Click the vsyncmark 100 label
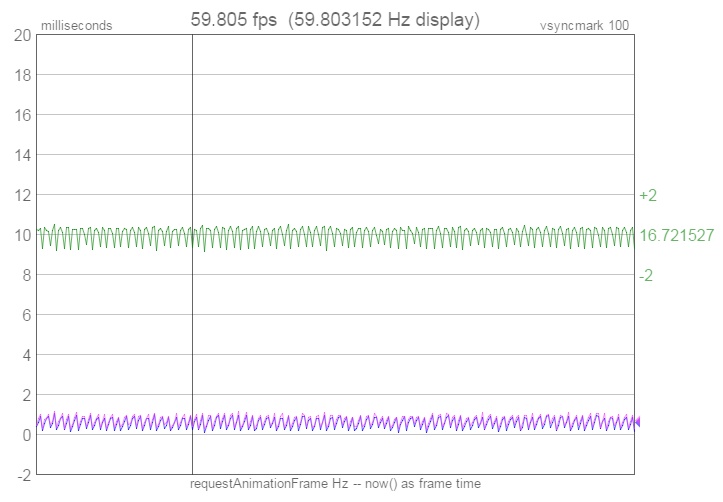This screenshot has height=502, width=723. (585, 25)
